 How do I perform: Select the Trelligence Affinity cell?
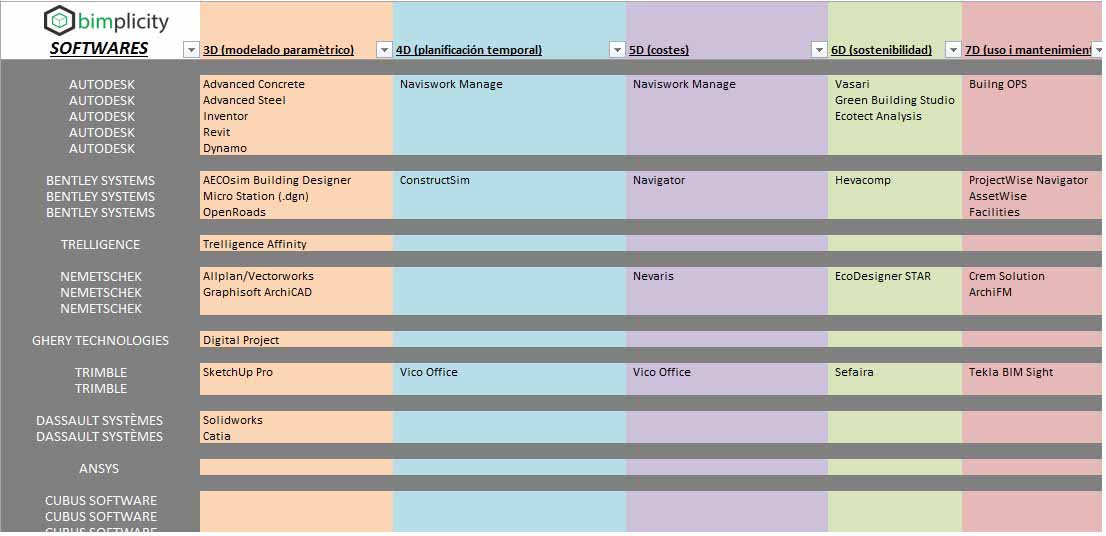(255, 244)
